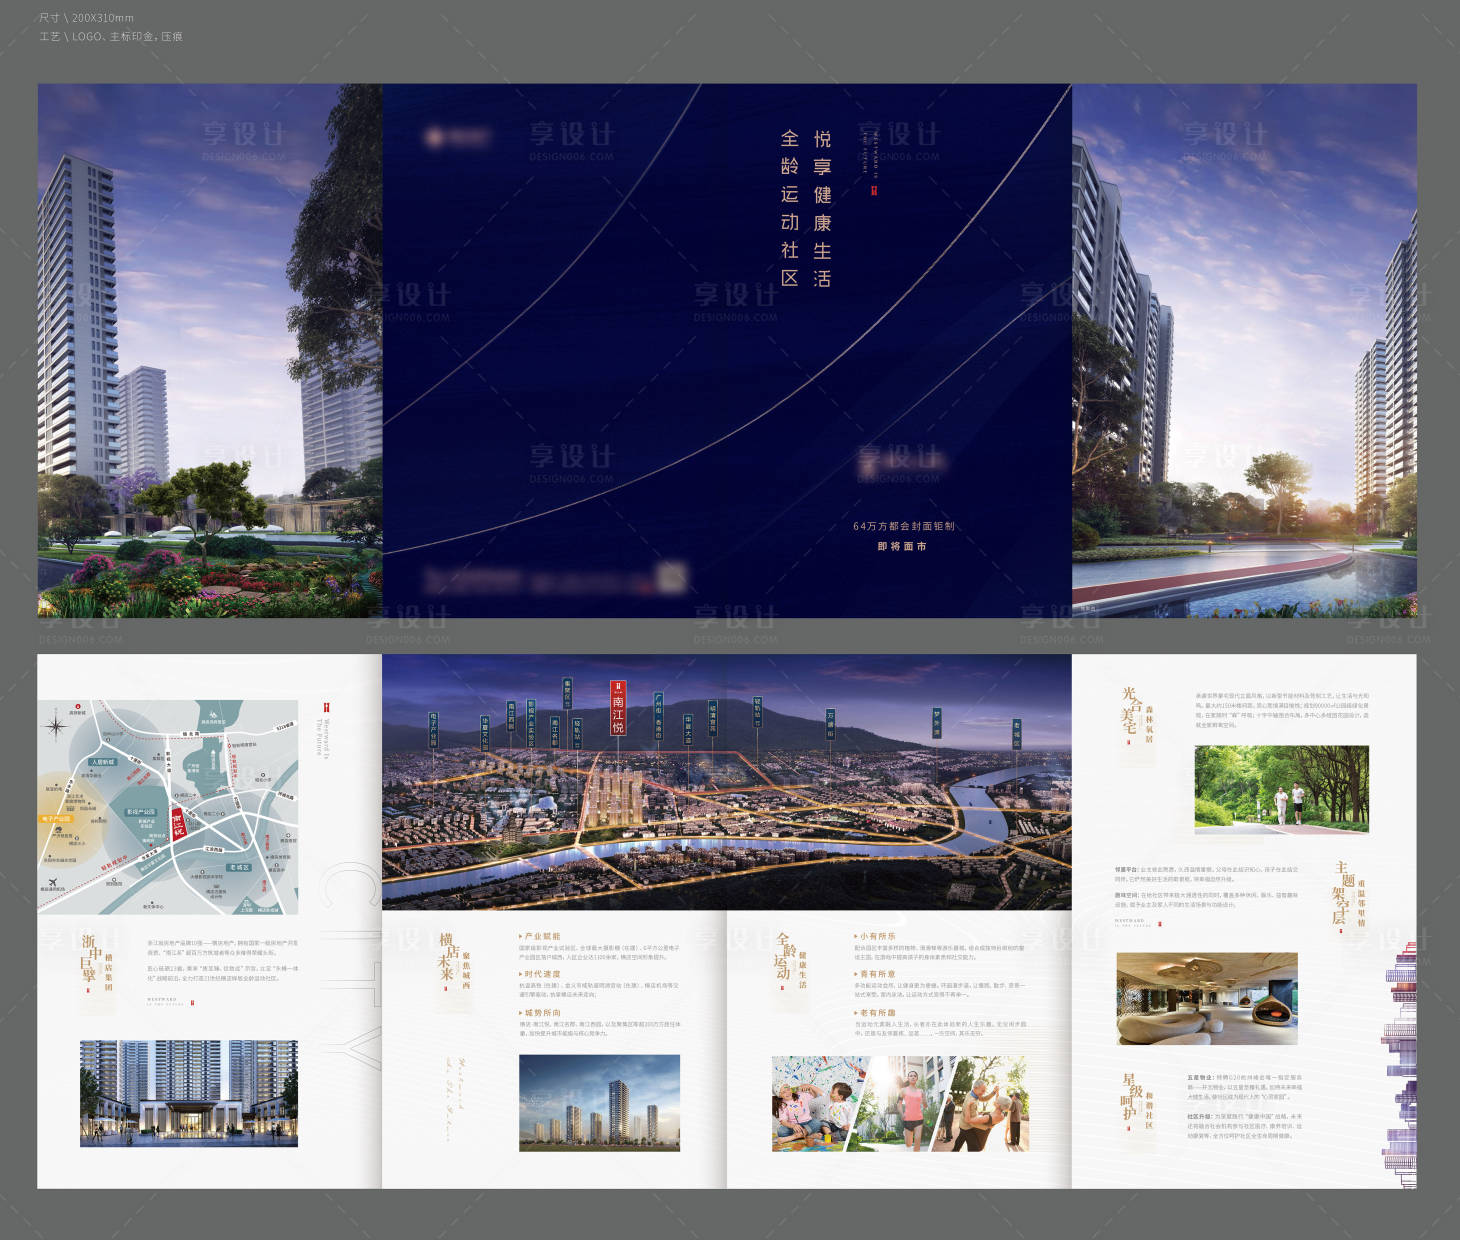Click the 全龄运动 calligraphy title

point(783,956)
